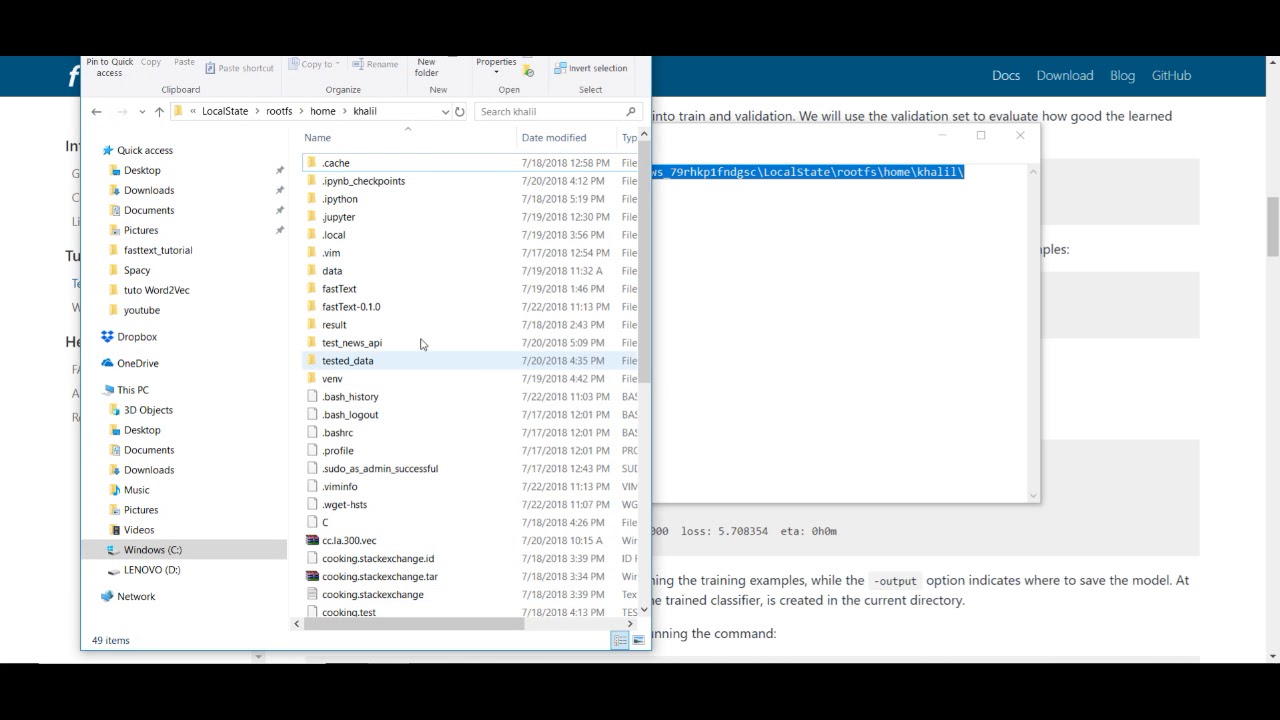Viewport: 1280px width, 720px height.
Task: Switch to Details view layout icon
Action: pyautogui.click(x=620, y=640)
